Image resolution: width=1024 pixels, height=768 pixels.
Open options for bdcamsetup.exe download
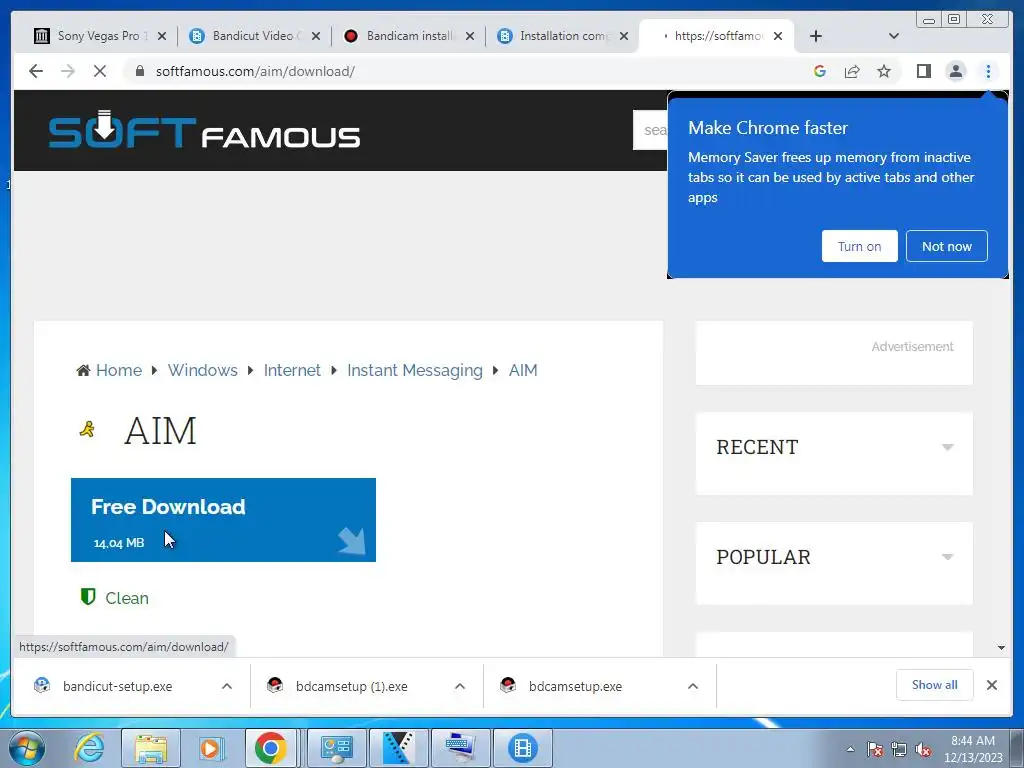coord(693,686)
